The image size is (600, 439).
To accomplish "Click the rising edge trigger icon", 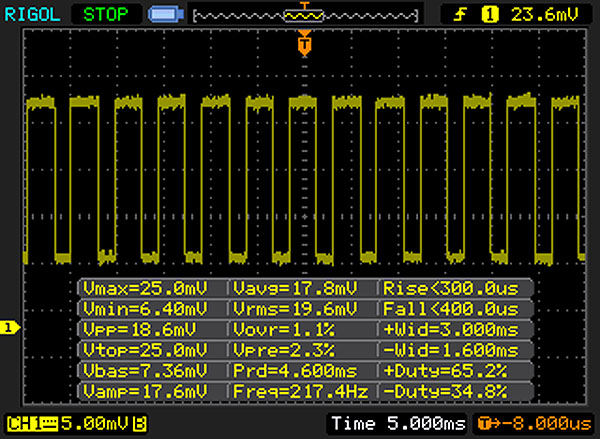I will 460,15.
